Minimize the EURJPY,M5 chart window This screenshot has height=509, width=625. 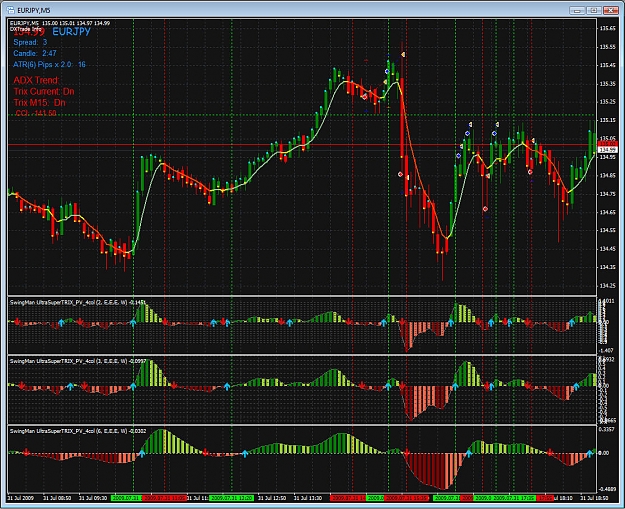click(x=577, y=10)
